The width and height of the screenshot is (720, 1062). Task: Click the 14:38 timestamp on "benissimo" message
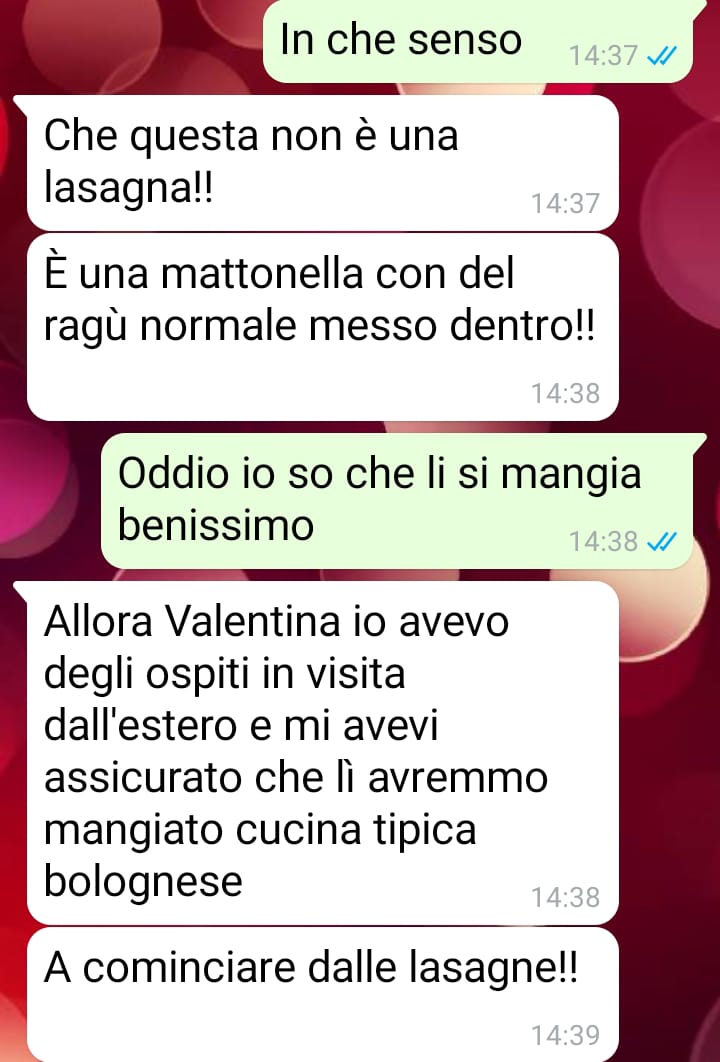pos(603,542)
